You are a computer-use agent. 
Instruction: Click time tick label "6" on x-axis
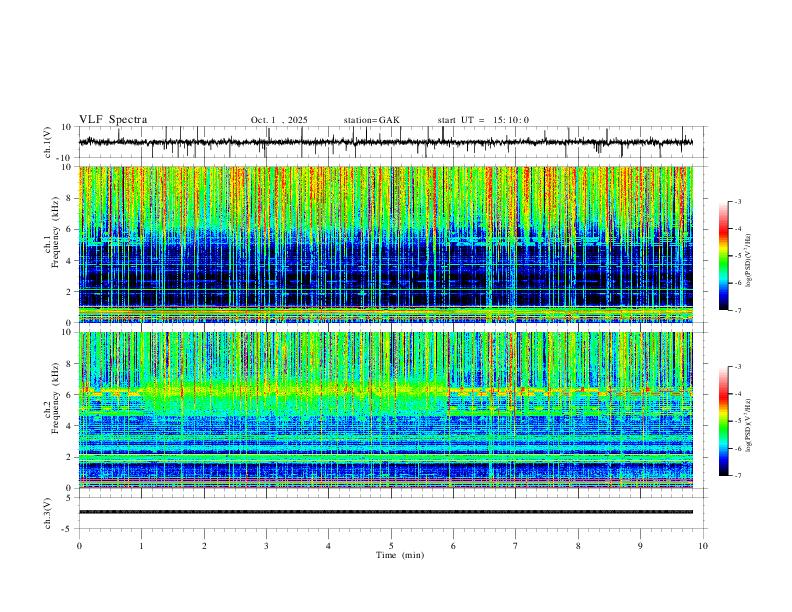pos(453,546)
